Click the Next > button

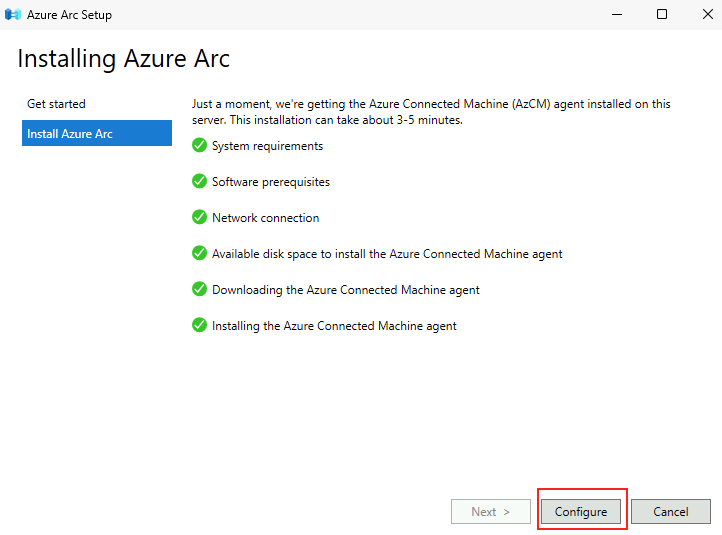(x=491, y=512)
